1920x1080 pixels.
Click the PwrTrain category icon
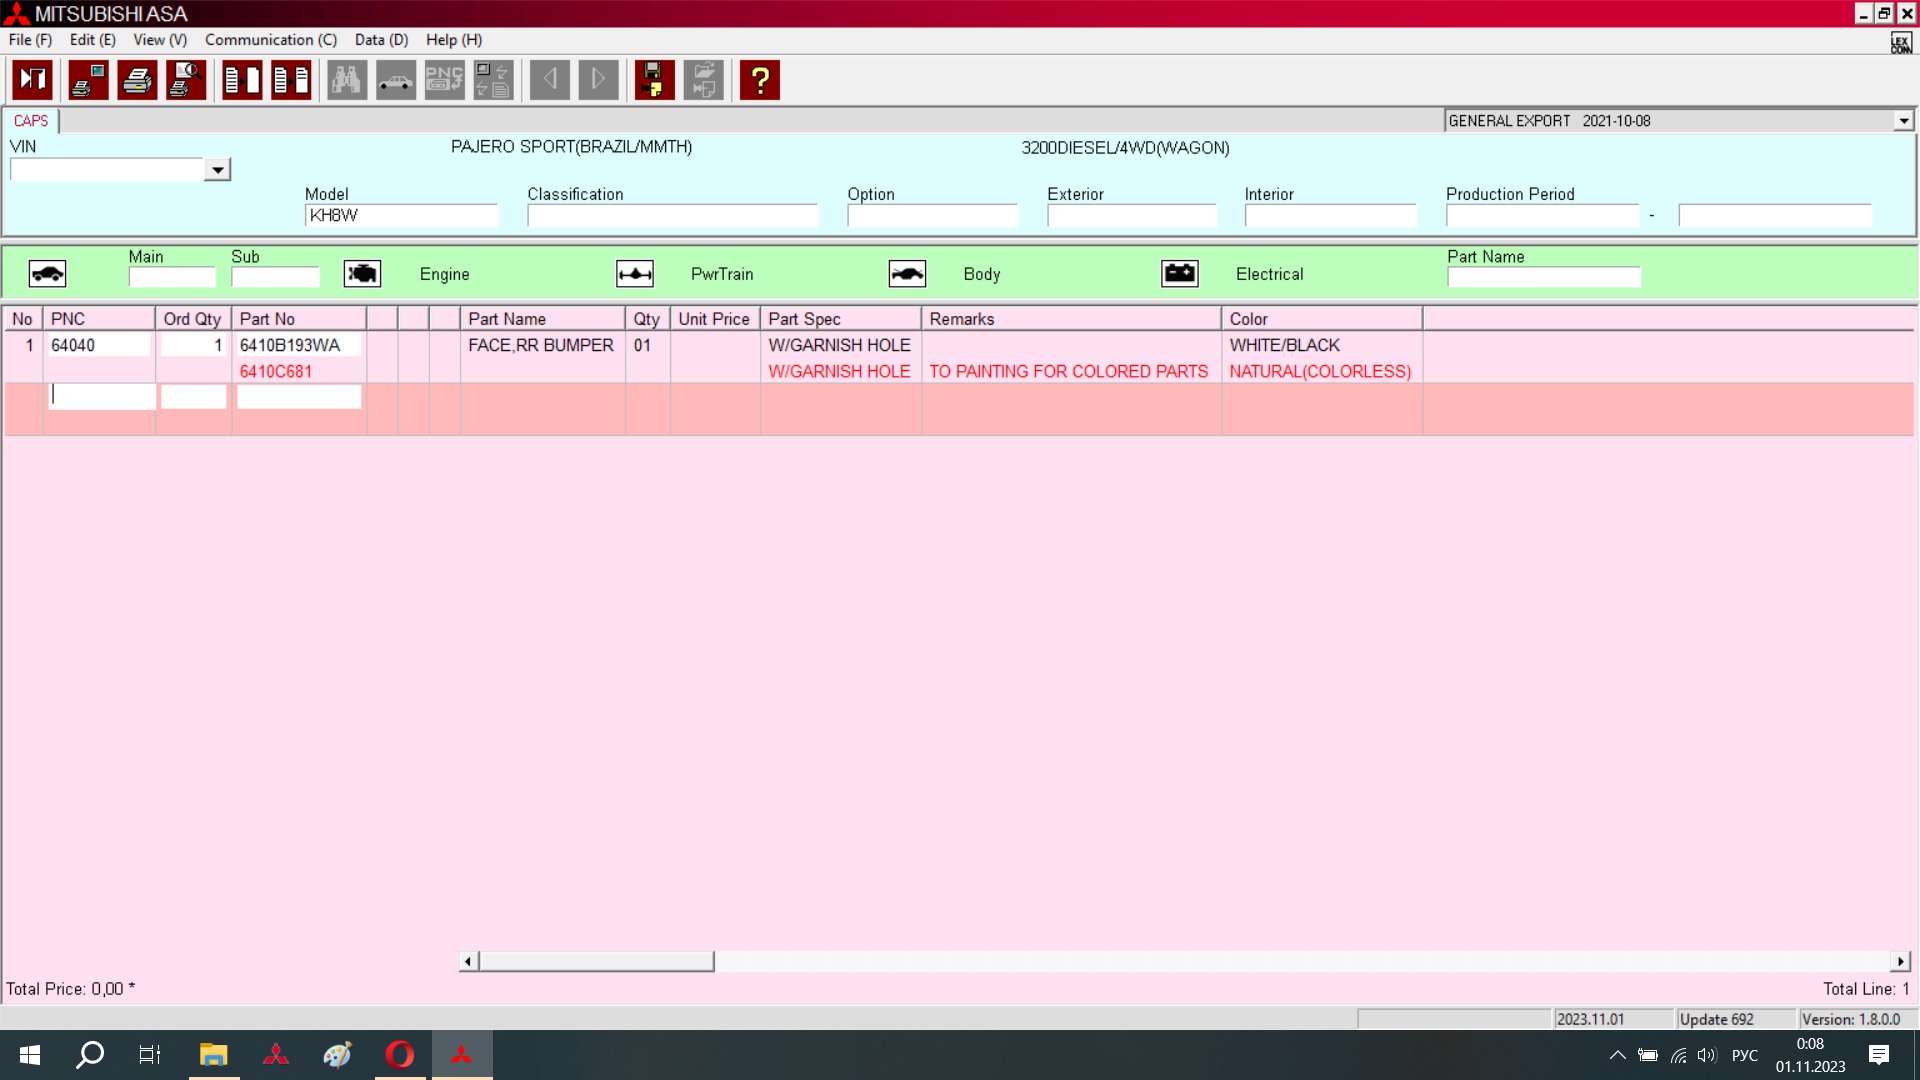point(635,274)
